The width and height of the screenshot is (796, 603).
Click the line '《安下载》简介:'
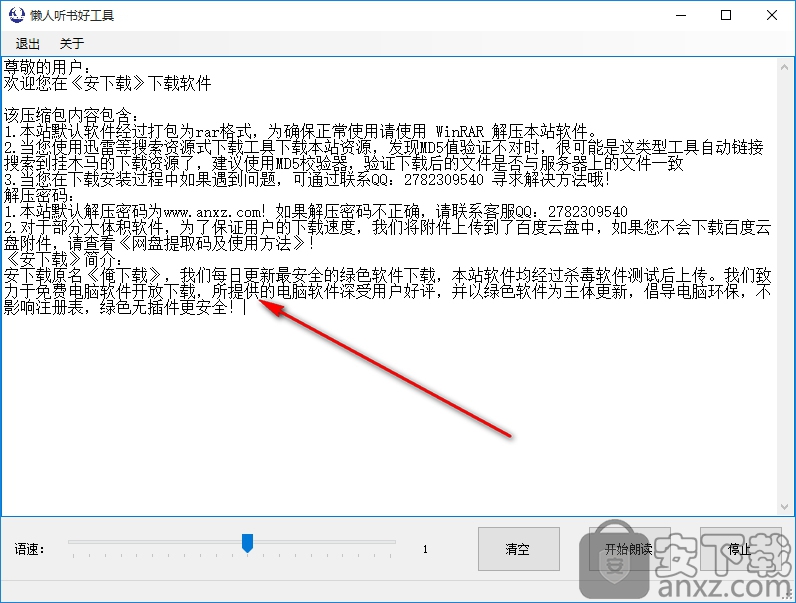pos(63,259)
